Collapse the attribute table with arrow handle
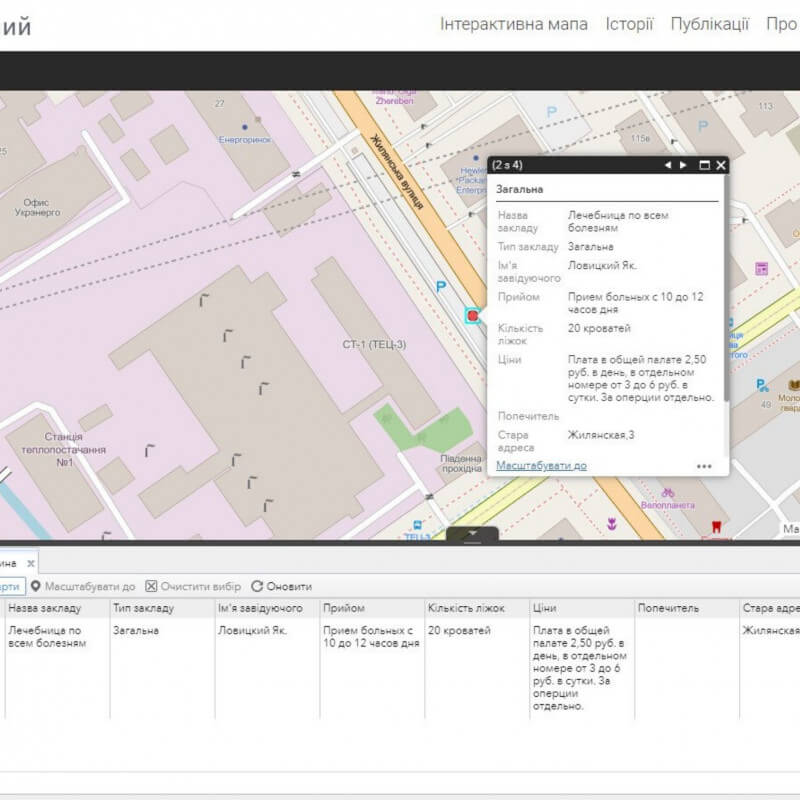The width and height of the screenshot is (800, 800). point(472,535)
